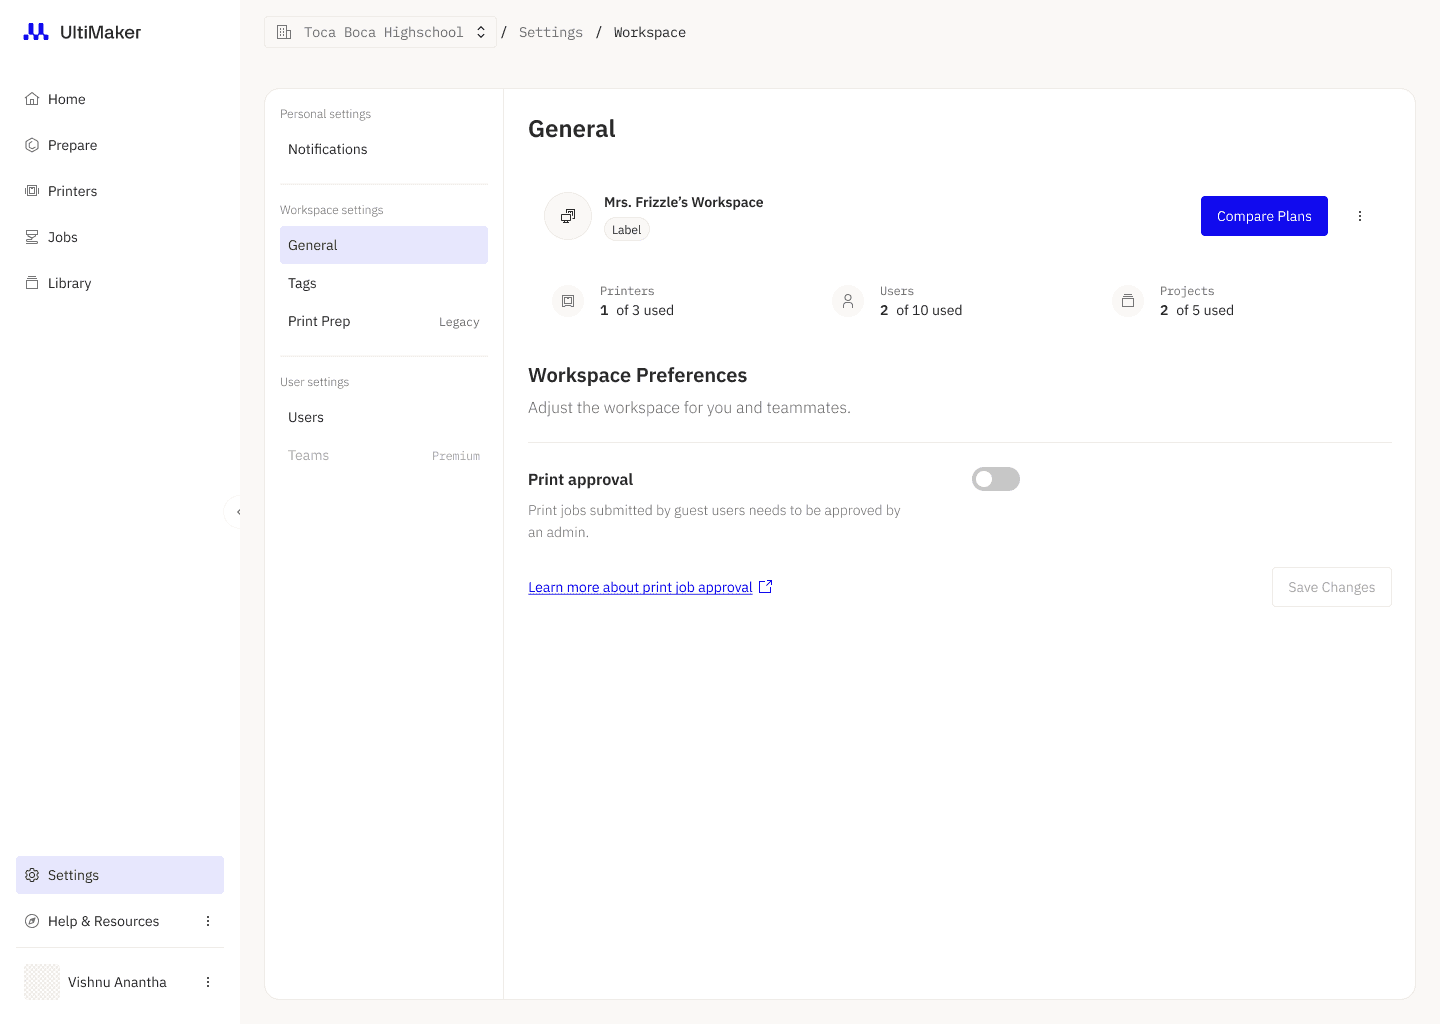
Task: Click the UltiMaker logo icon
Action: coord(36,32)
